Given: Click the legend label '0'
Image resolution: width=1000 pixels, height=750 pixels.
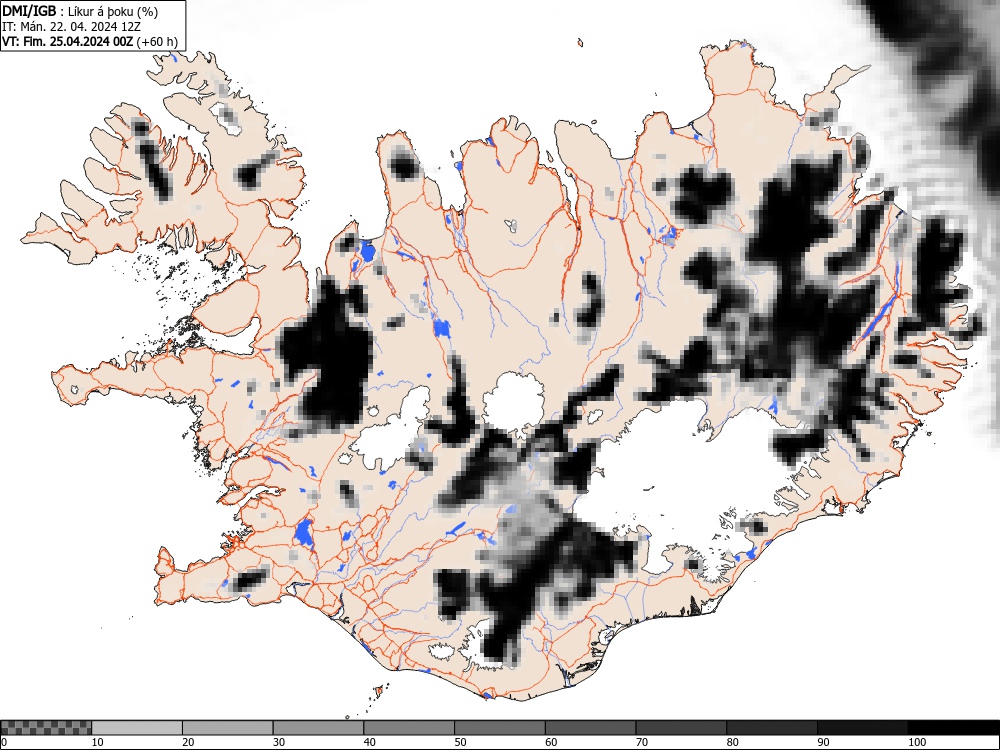Looking at the screenshot, I should pos(4,742).
